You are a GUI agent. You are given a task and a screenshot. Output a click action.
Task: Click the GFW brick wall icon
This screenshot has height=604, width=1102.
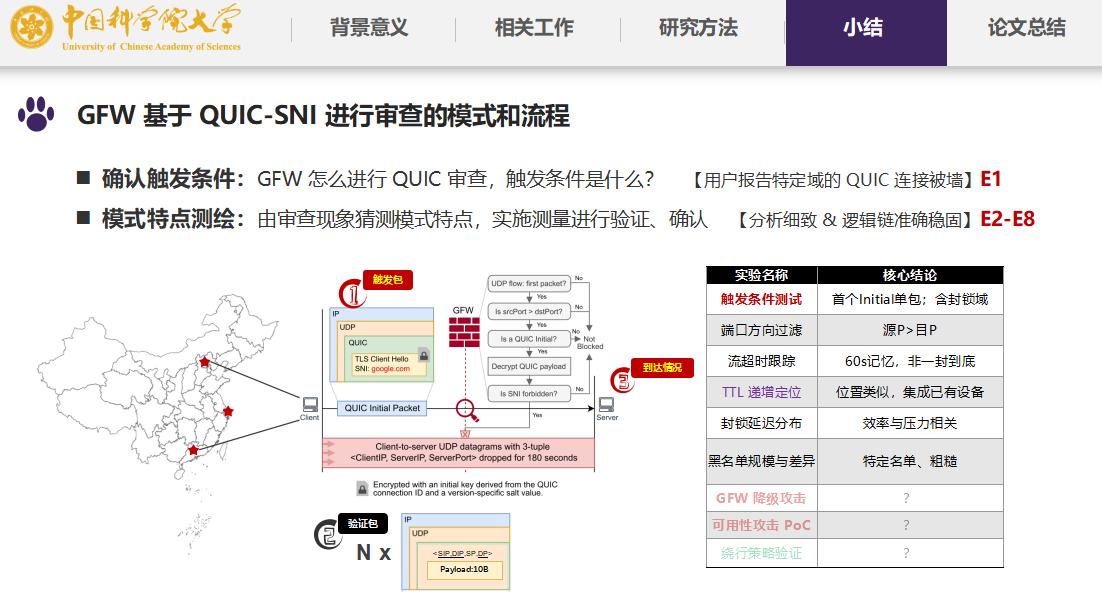464,332
